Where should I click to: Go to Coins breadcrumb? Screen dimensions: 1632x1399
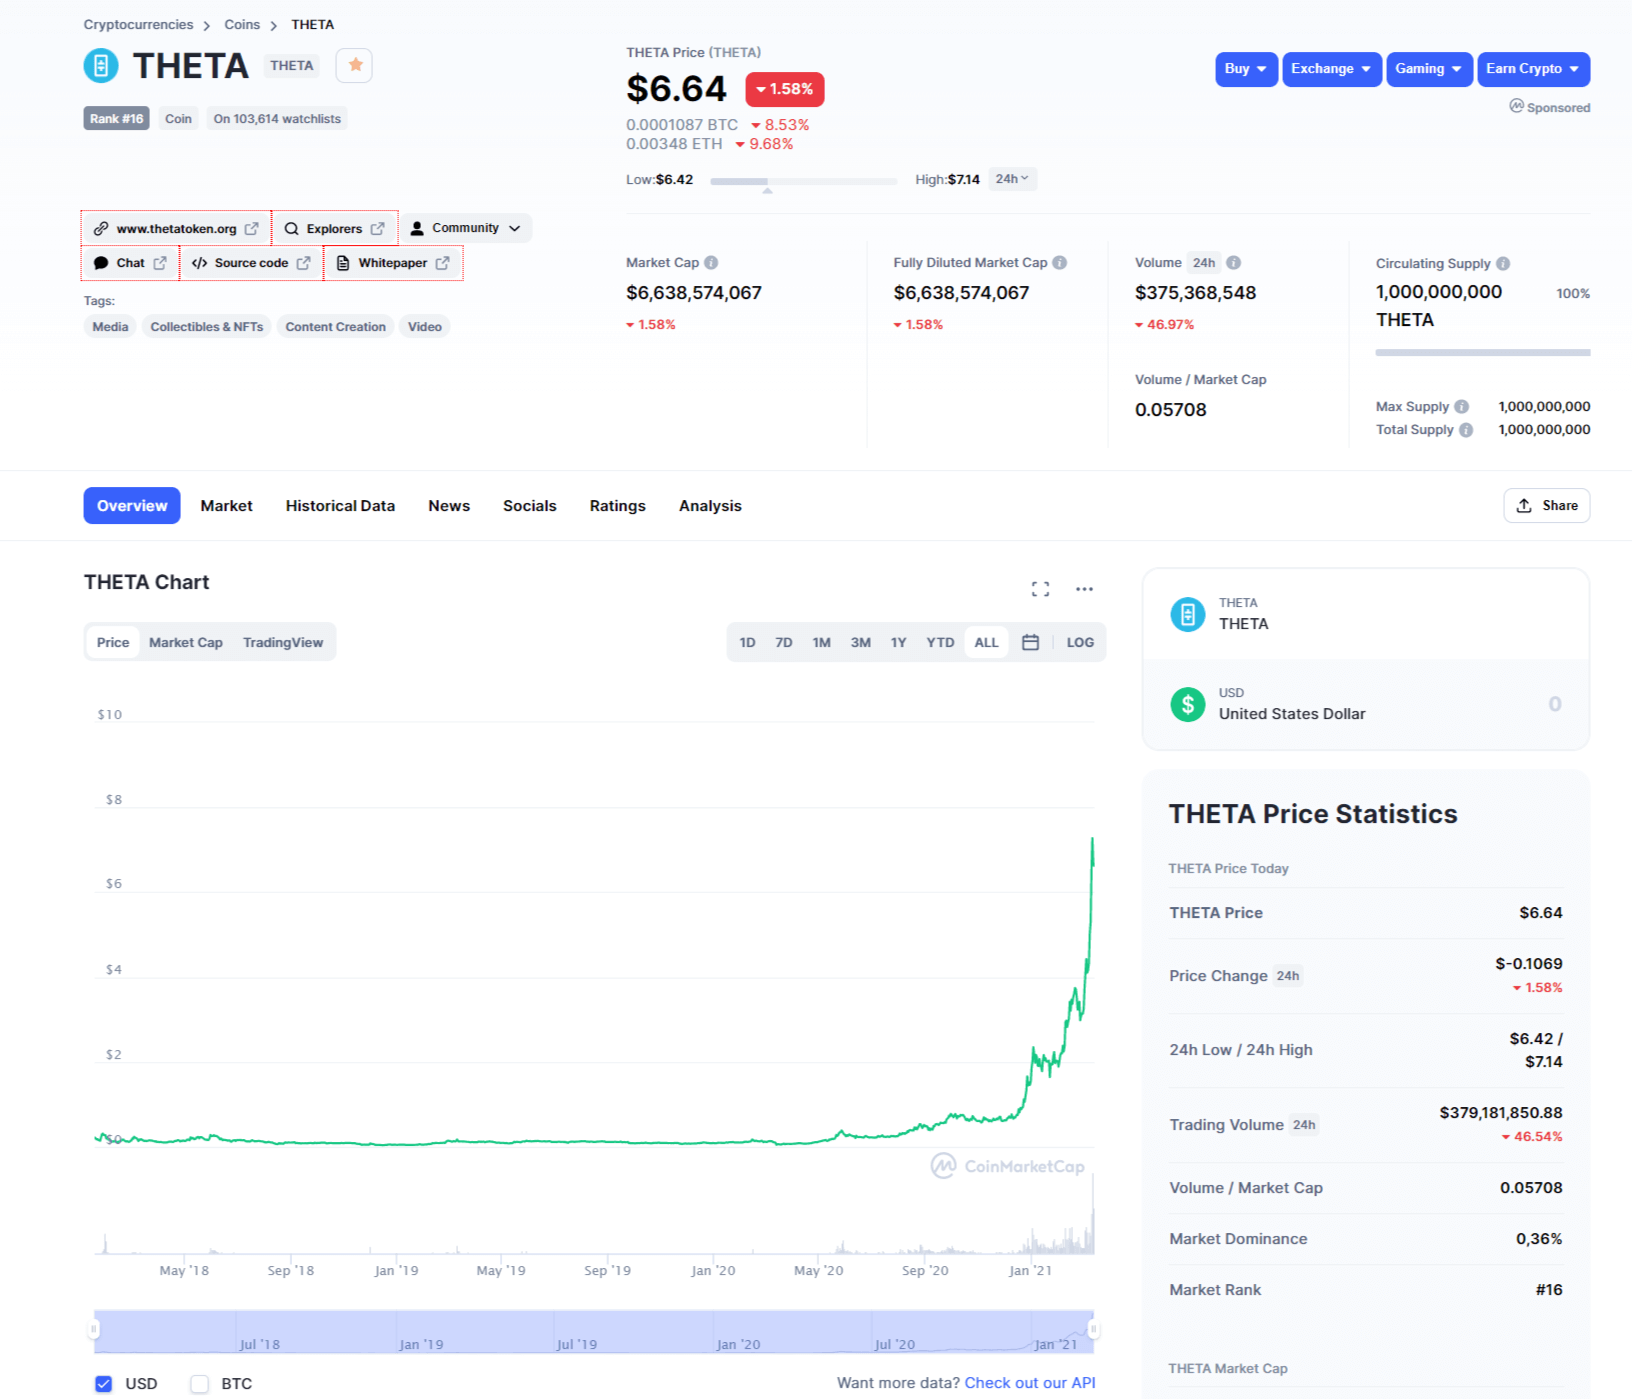click(242, 25)
